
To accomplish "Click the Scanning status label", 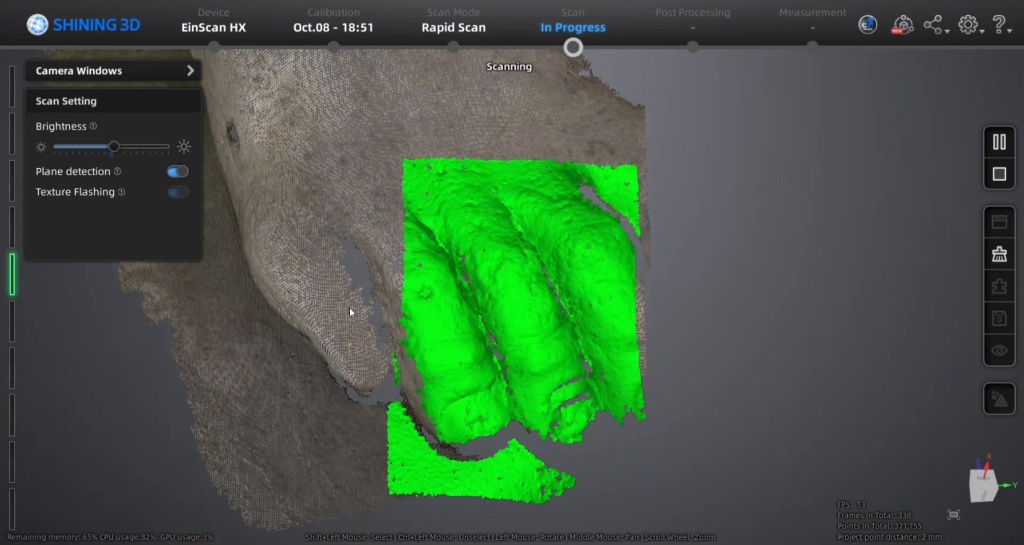I will pos(509,67).
